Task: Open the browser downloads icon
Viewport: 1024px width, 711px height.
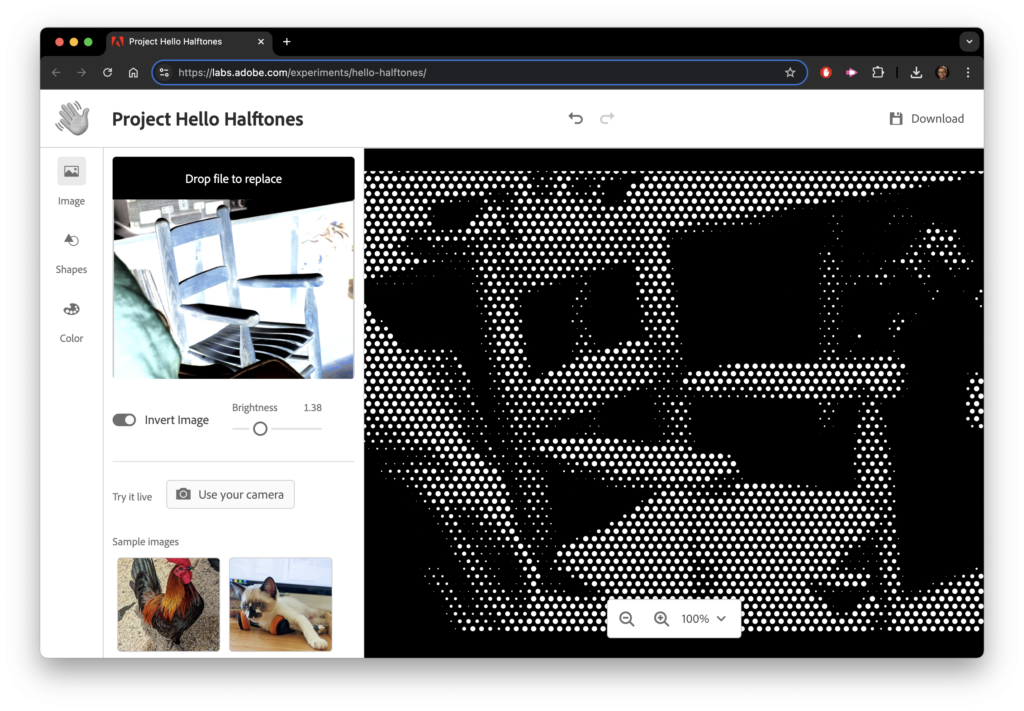Action: (916, 72)
